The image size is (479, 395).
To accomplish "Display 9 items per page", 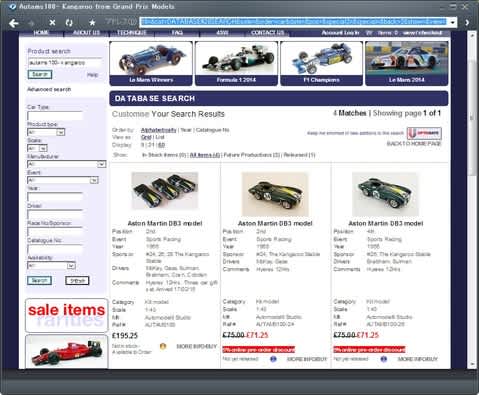I will coord(142,145).
